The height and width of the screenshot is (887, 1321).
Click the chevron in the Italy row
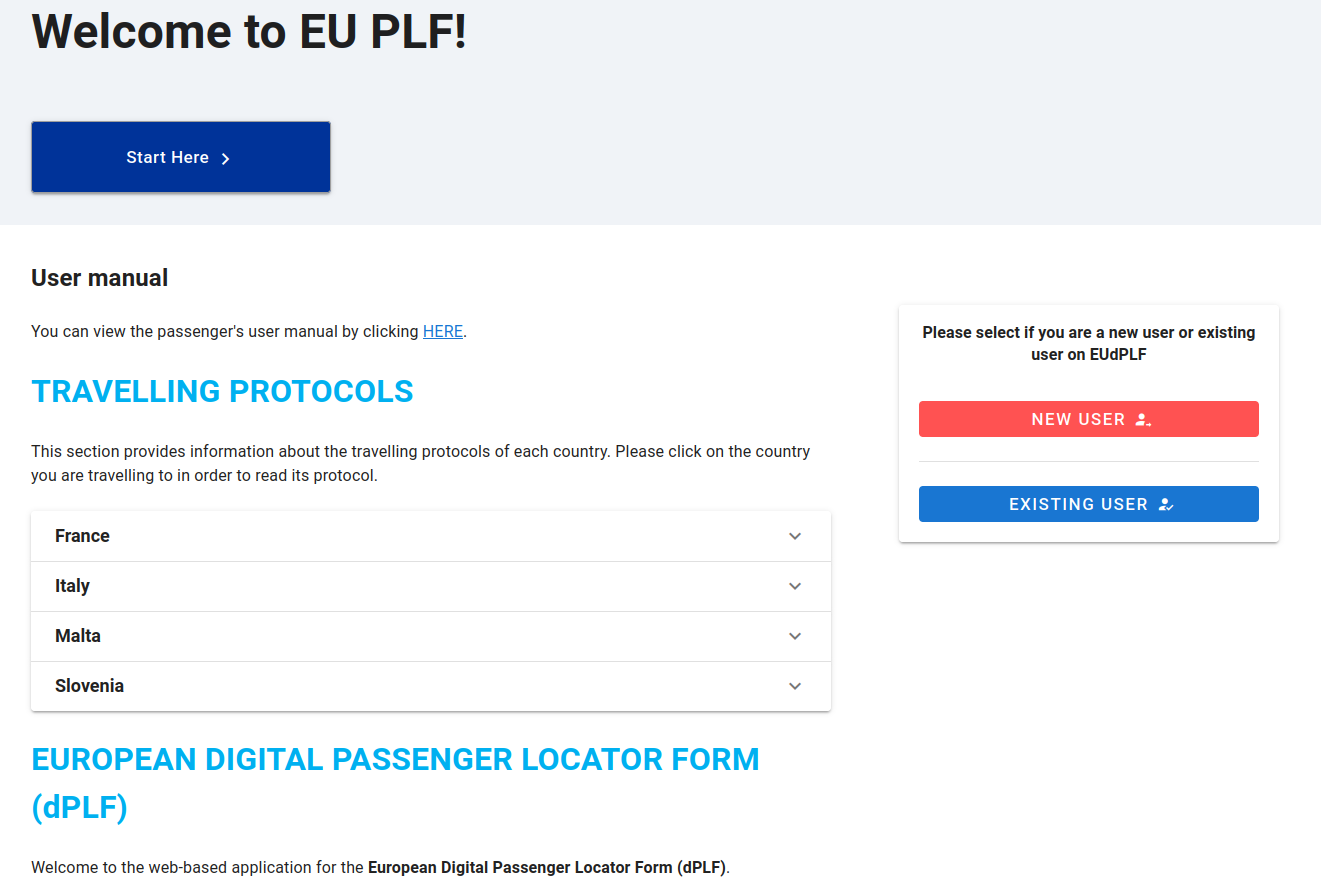point(795,586)
